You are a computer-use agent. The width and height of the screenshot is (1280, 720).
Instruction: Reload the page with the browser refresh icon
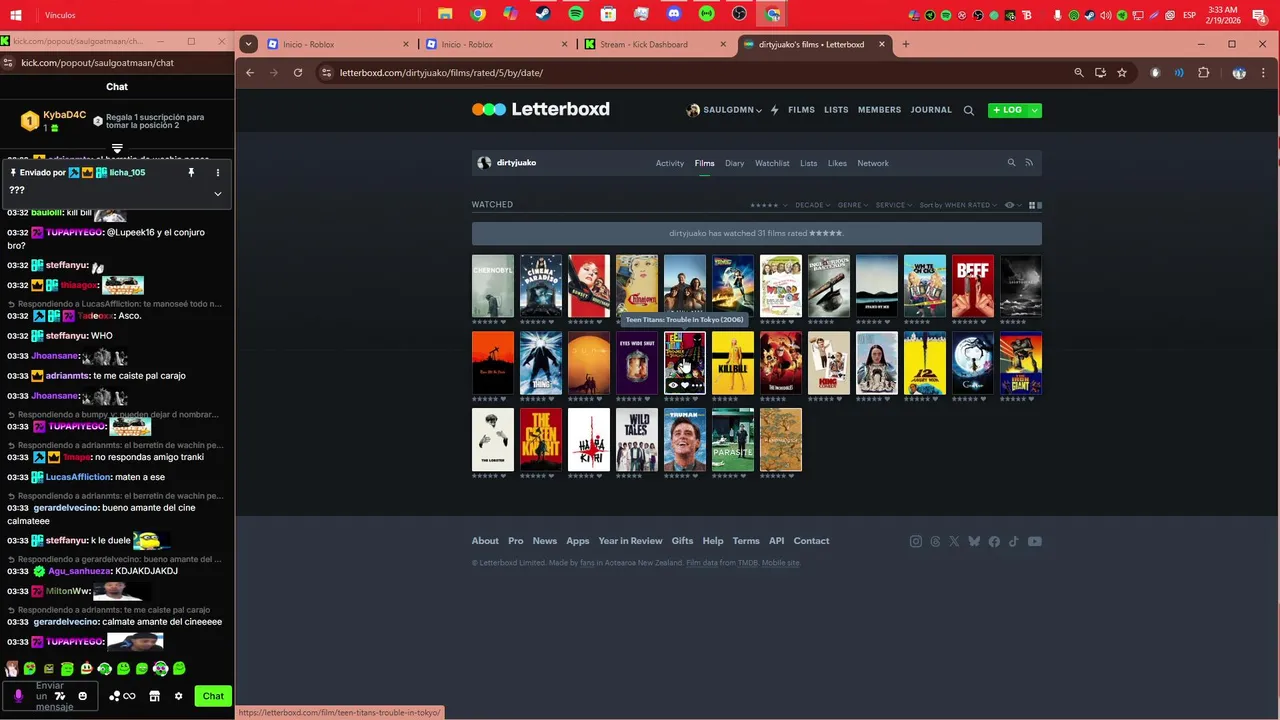pyautogui.click(x=298, y=73)
